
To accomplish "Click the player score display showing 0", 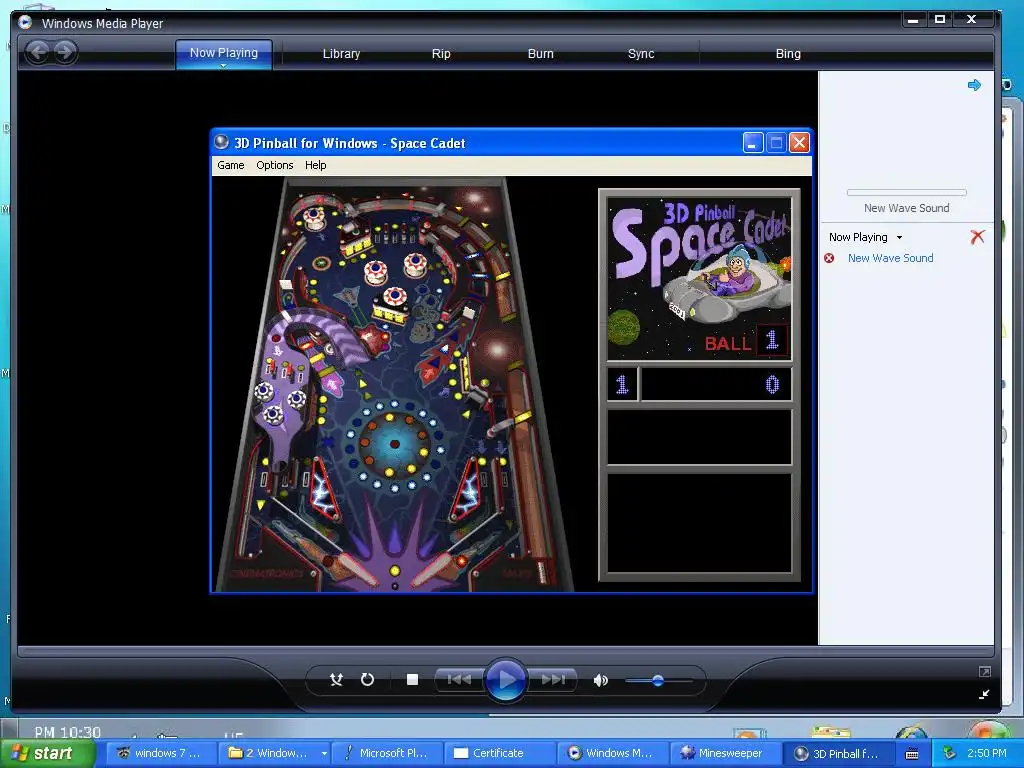I will tap(716, 384).
